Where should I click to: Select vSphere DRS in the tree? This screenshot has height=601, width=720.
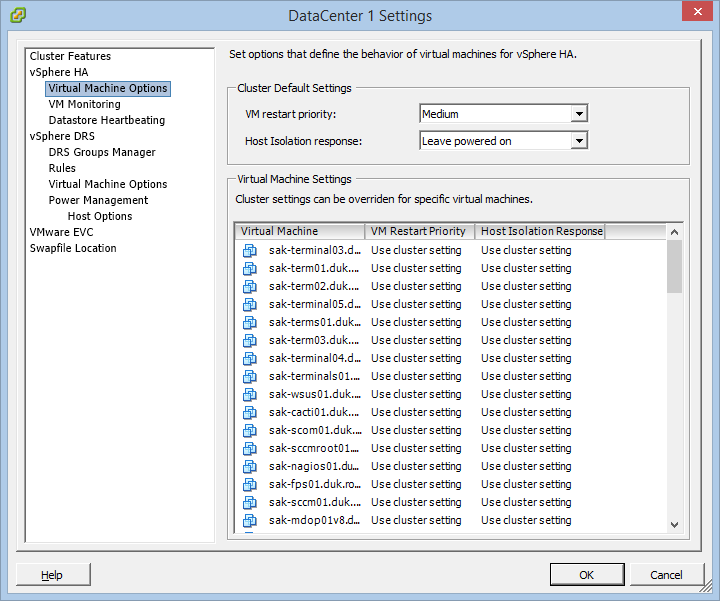[x=62, y=136]
